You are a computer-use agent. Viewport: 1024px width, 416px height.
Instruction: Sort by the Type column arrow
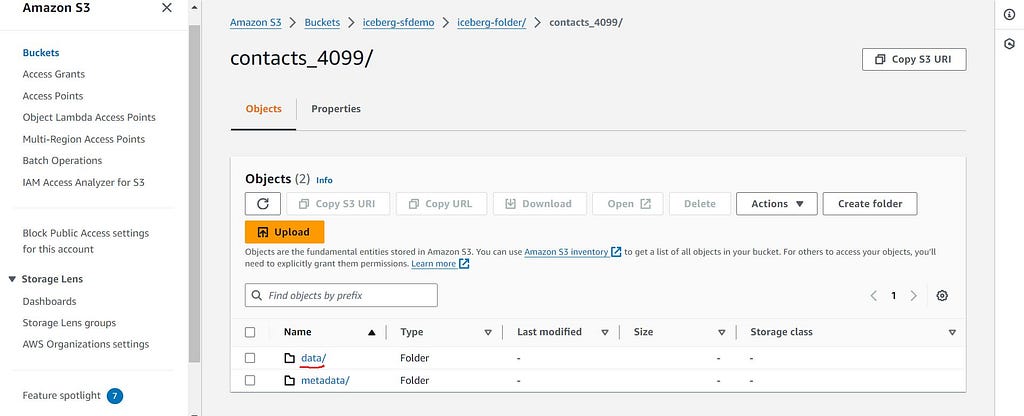coord(488,332)
